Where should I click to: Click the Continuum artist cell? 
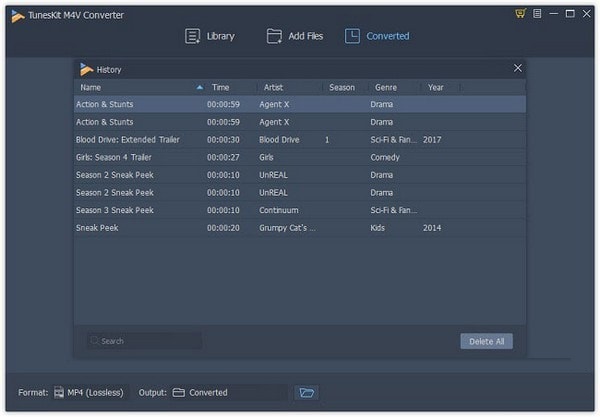coord(279,210)
